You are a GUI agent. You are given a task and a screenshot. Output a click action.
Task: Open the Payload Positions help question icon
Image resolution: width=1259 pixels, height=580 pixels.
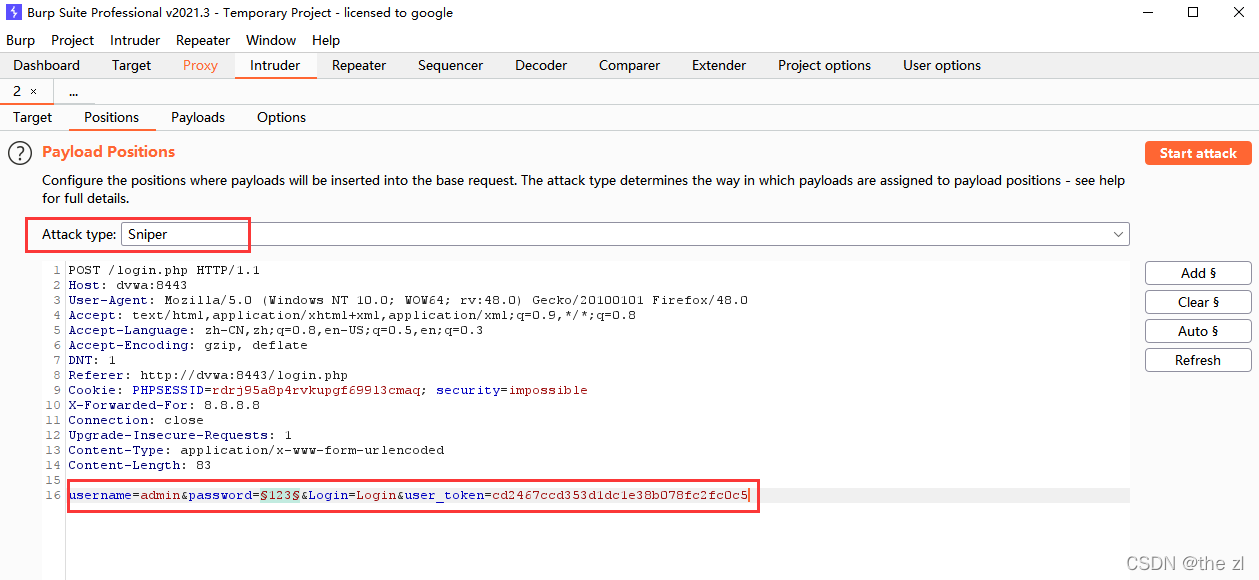click(20, 153)
